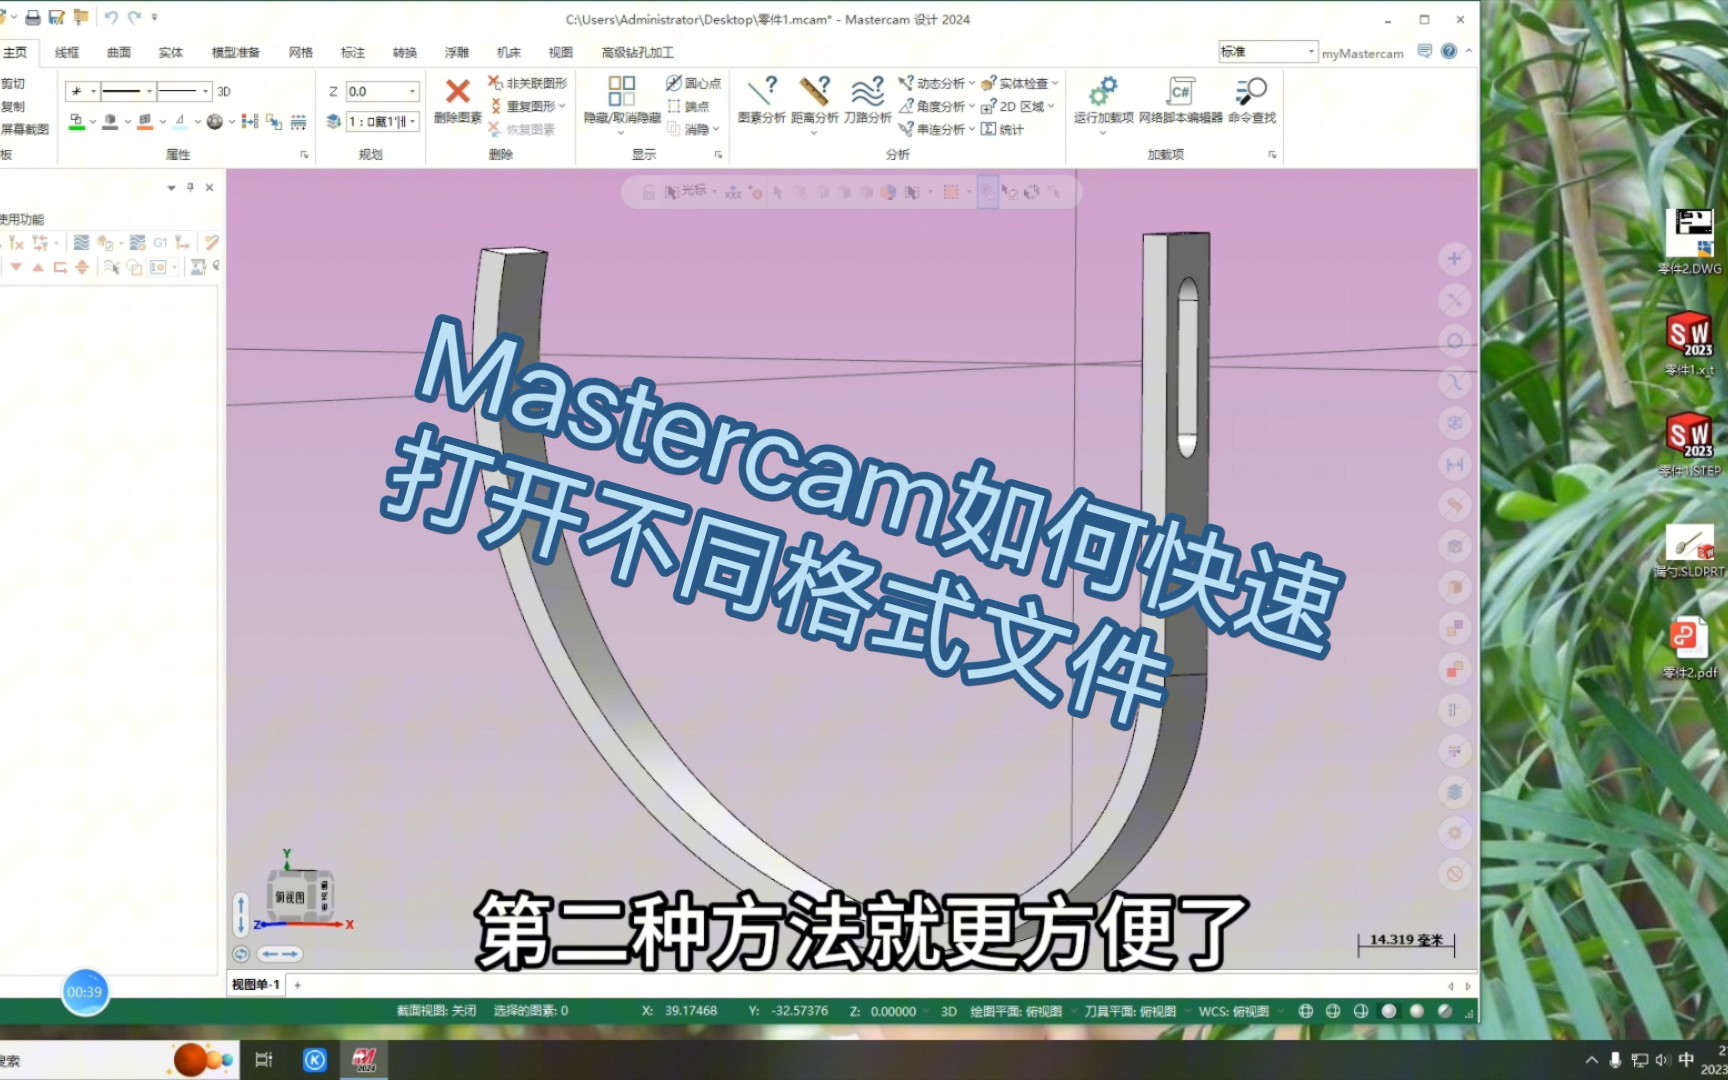Open the Z depth 0.0 dropdown
Image resolution: width=1728 pixels, height=1080 pixels.
[x=412, y=91]
